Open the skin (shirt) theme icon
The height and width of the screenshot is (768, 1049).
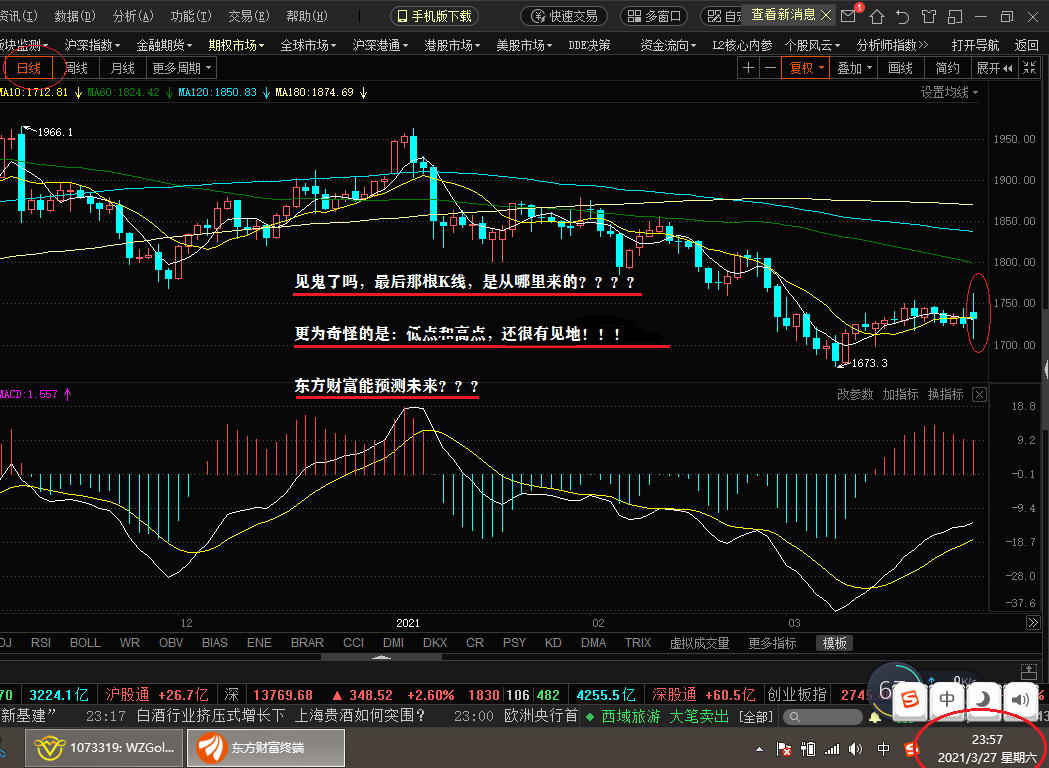[x=929, y=17]
